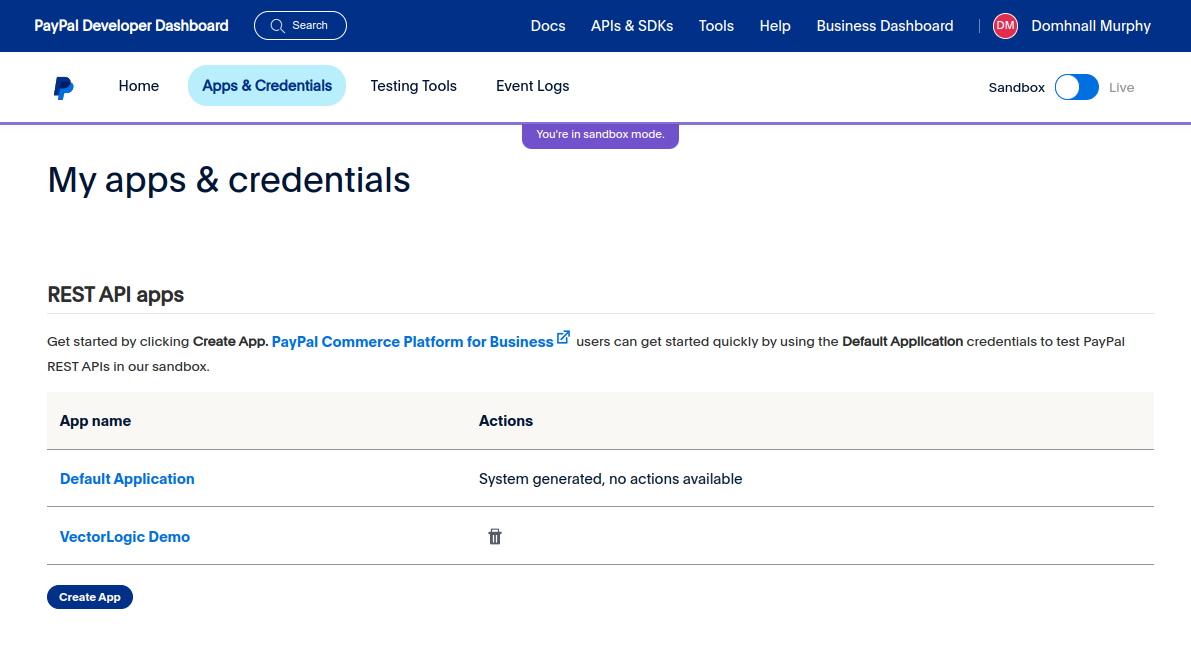The height and width of the screenshot is (658, 1191).
Task: Open the Default Application link
Action: tap(127, 479)
